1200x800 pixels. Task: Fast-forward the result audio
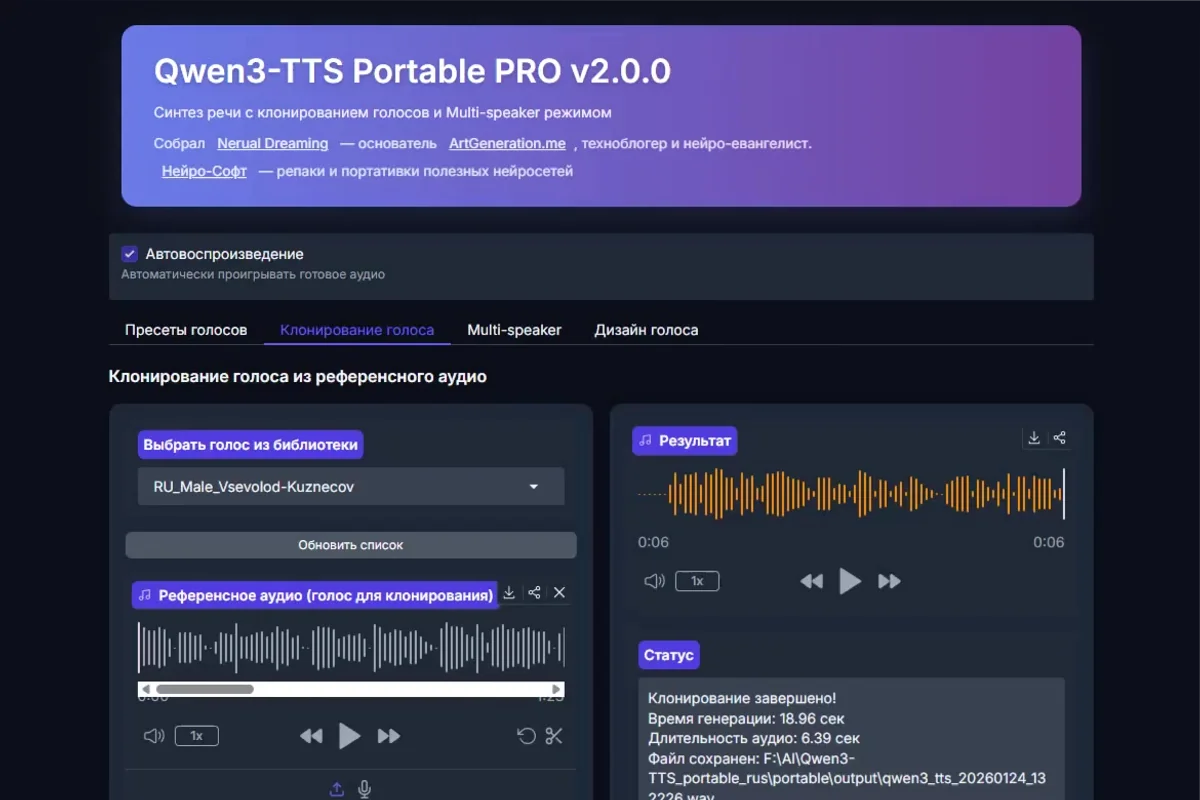889,581
